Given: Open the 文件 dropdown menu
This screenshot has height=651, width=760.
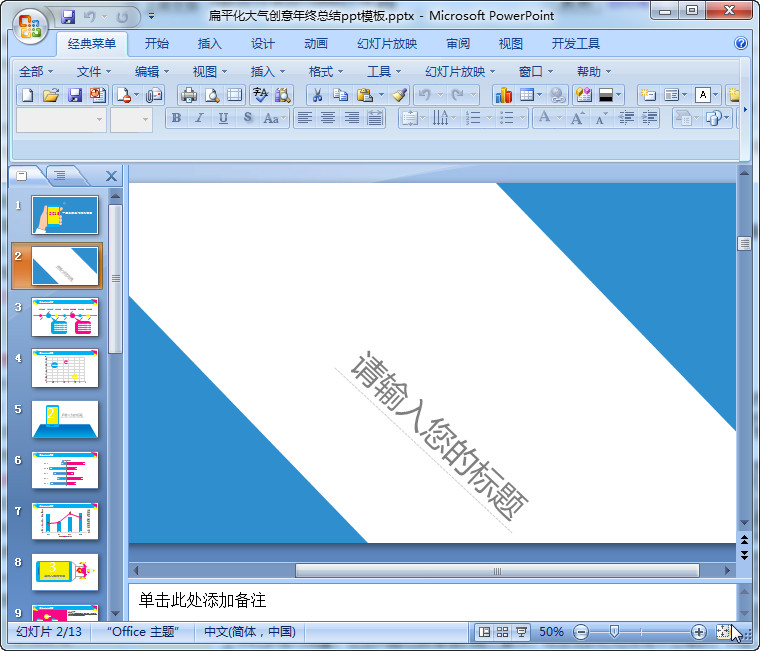Looking at the screenshot, I should (x=94, y=72).
